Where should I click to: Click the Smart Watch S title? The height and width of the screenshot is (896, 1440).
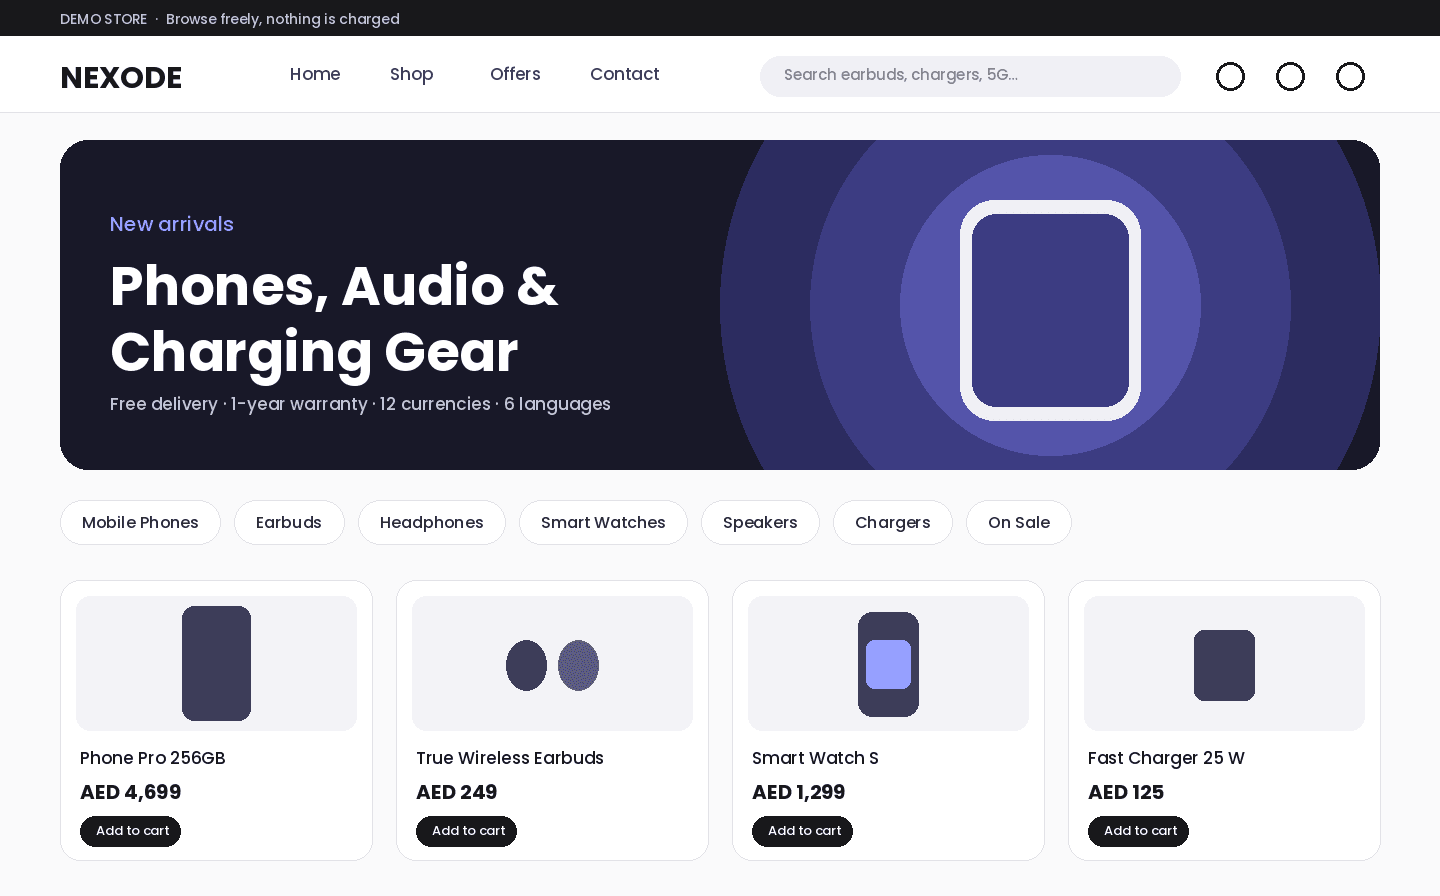(815, 758)
